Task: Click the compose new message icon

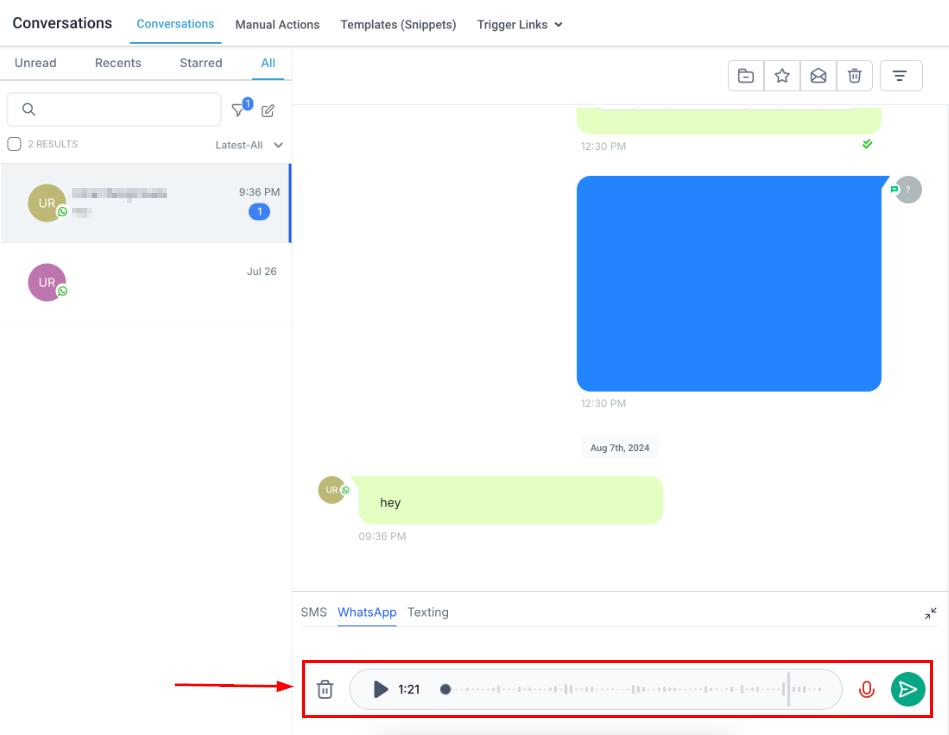Action: pyautogui.click(x=268, y=111)
